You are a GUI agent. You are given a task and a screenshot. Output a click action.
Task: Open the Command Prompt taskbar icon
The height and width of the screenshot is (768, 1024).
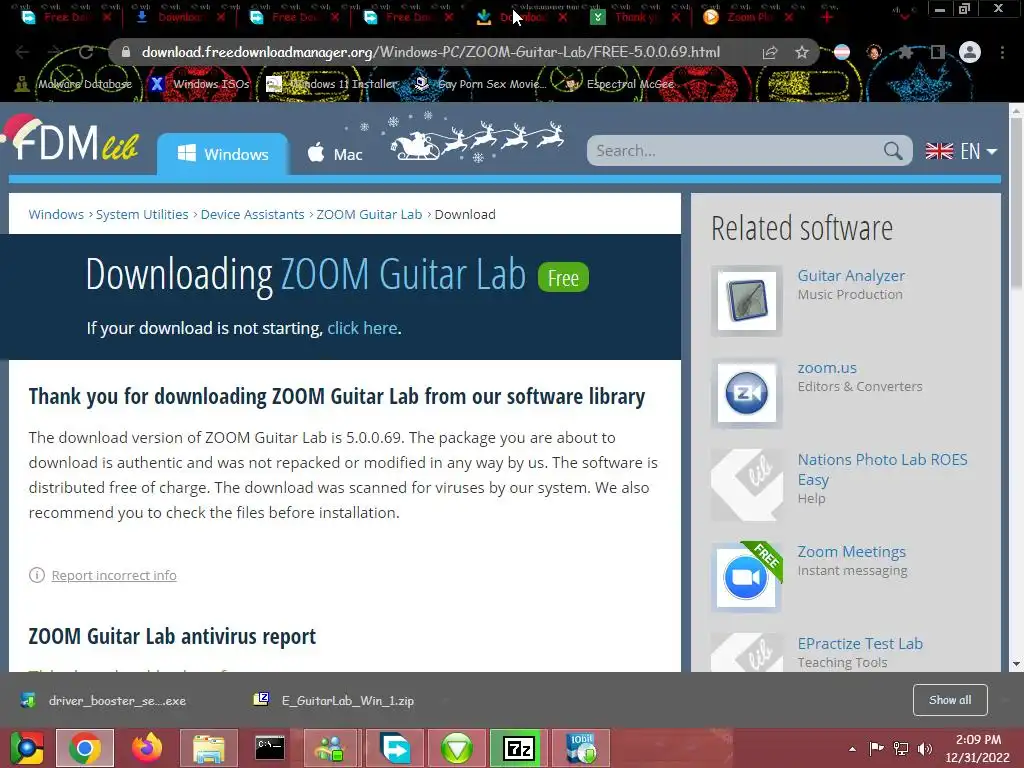(x=270, y=748)
